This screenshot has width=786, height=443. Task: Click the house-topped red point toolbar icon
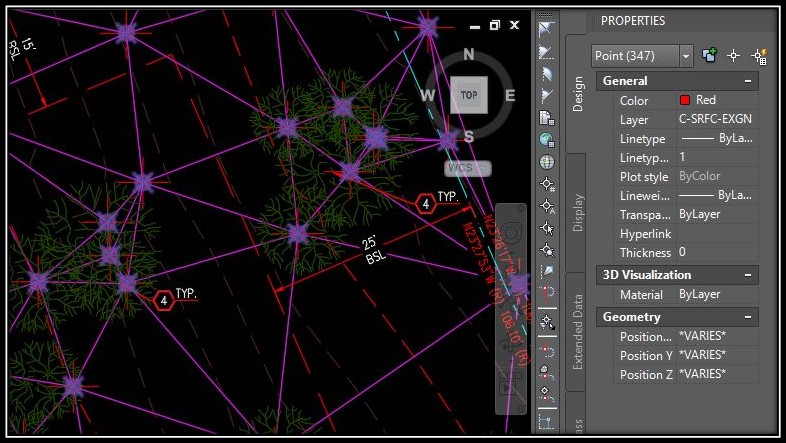coord(547,372)
